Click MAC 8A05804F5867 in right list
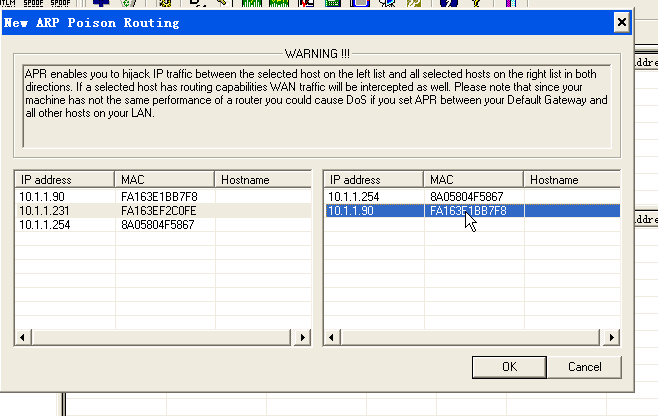Viewport: 658px width, 416px height. 466,196
